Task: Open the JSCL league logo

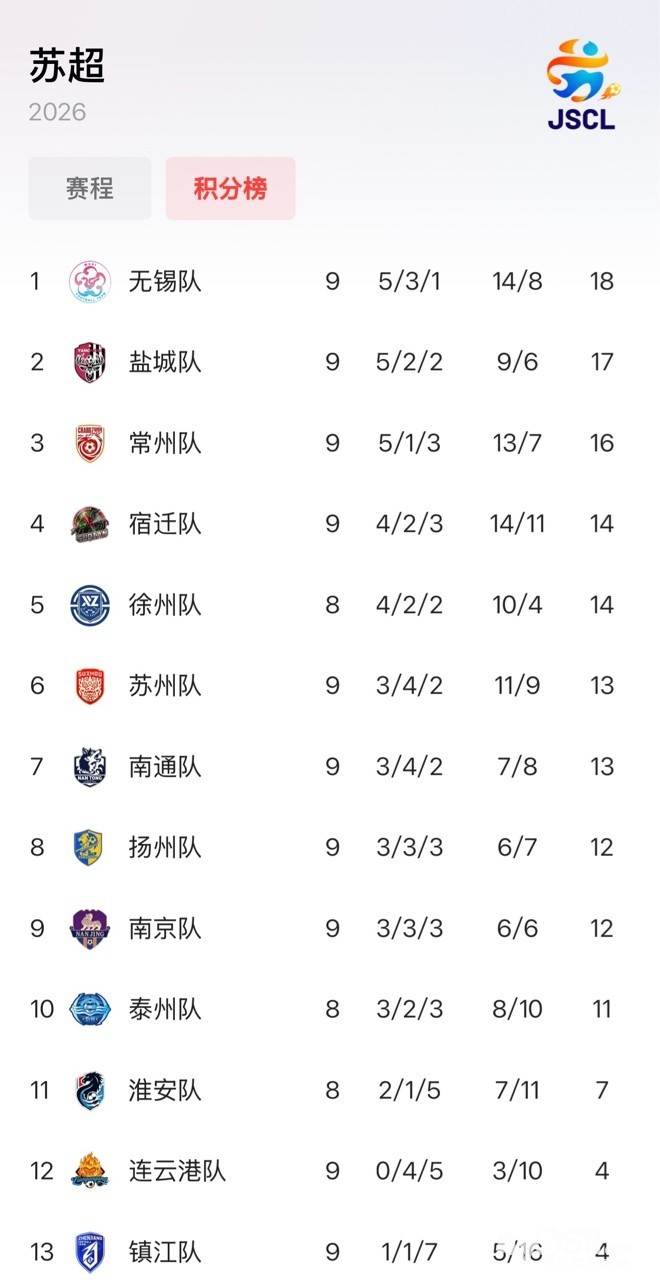Action: pos(582,84)
